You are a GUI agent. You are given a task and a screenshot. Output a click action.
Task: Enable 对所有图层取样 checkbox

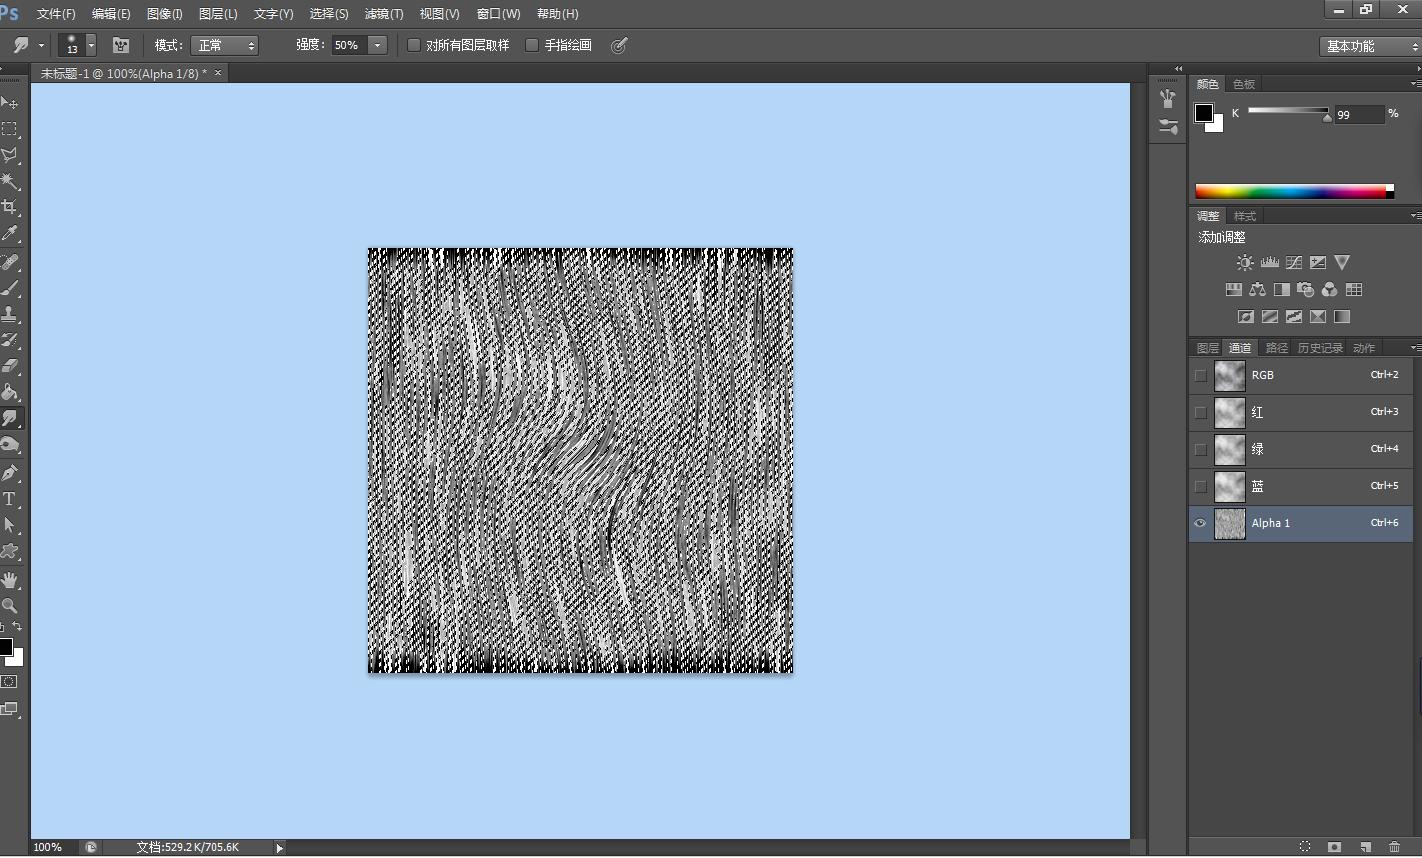pyautogui.click(x=414, y=45)
